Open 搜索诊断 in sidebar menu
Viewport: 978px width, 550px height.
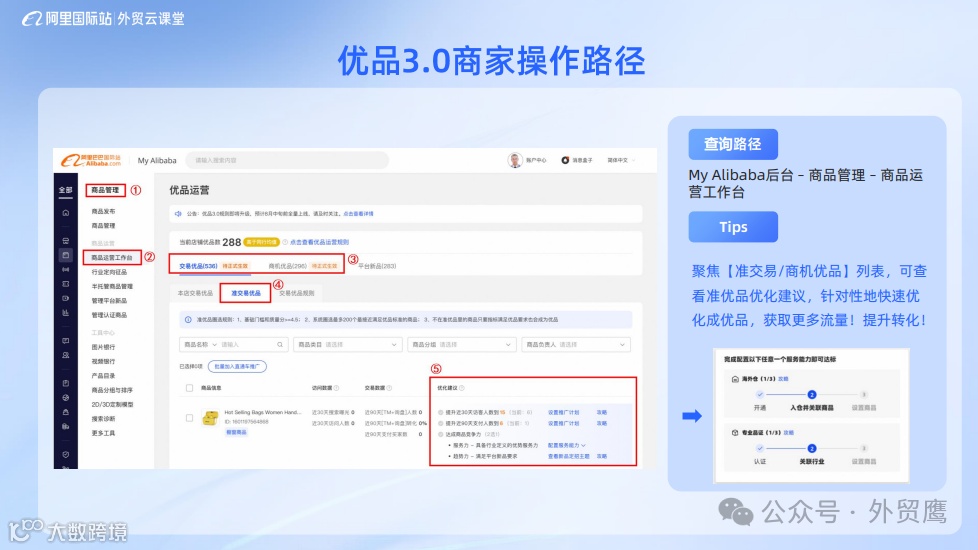[x=103, y=418]
